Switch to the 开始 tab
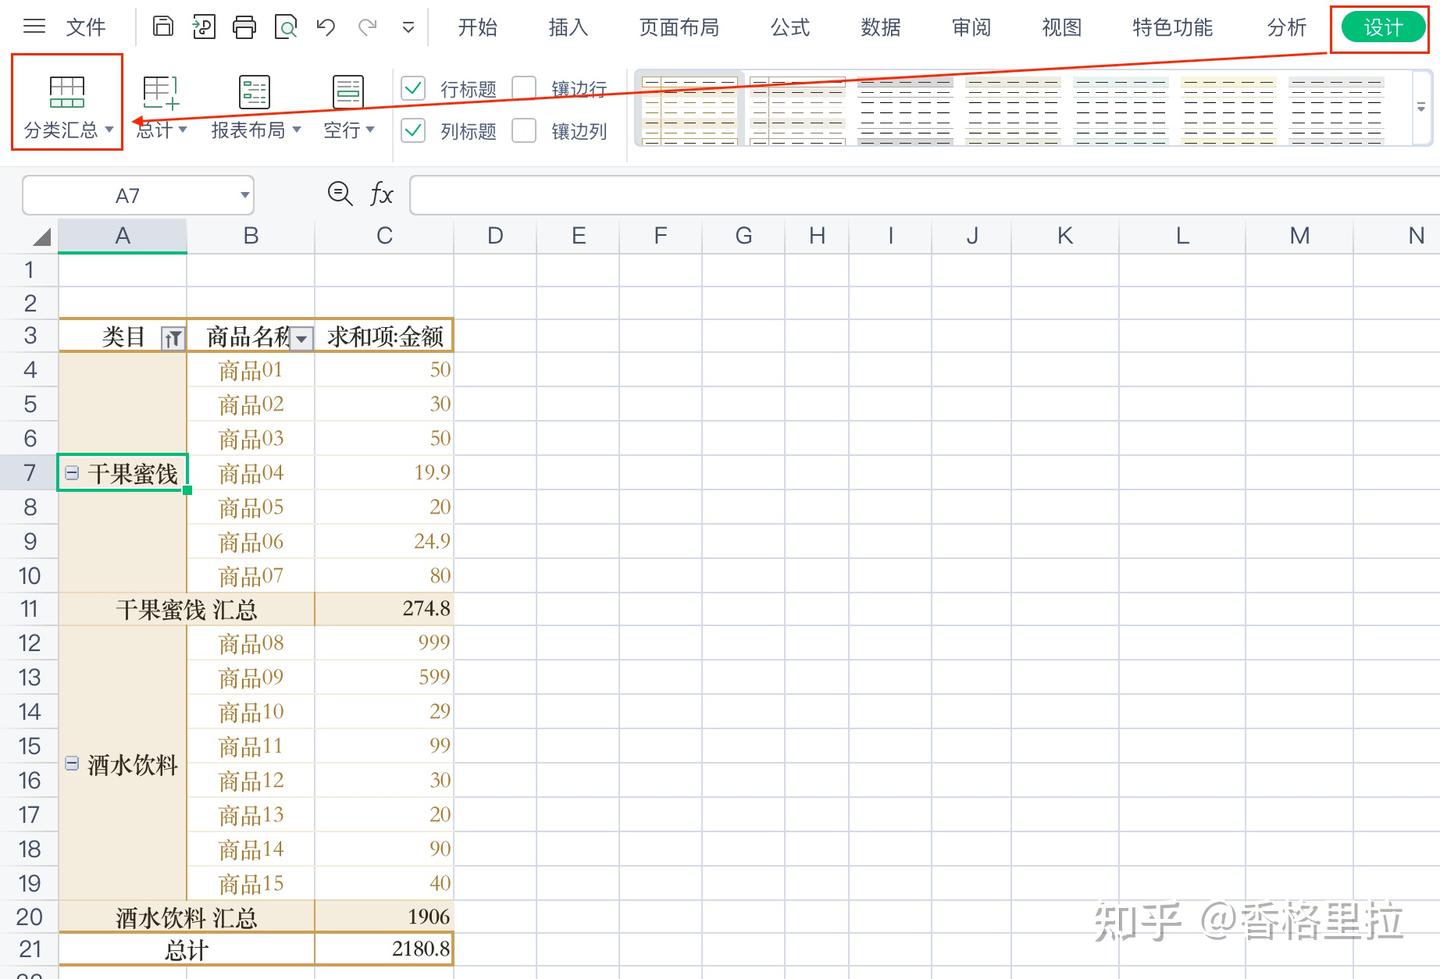 point(477,27)
